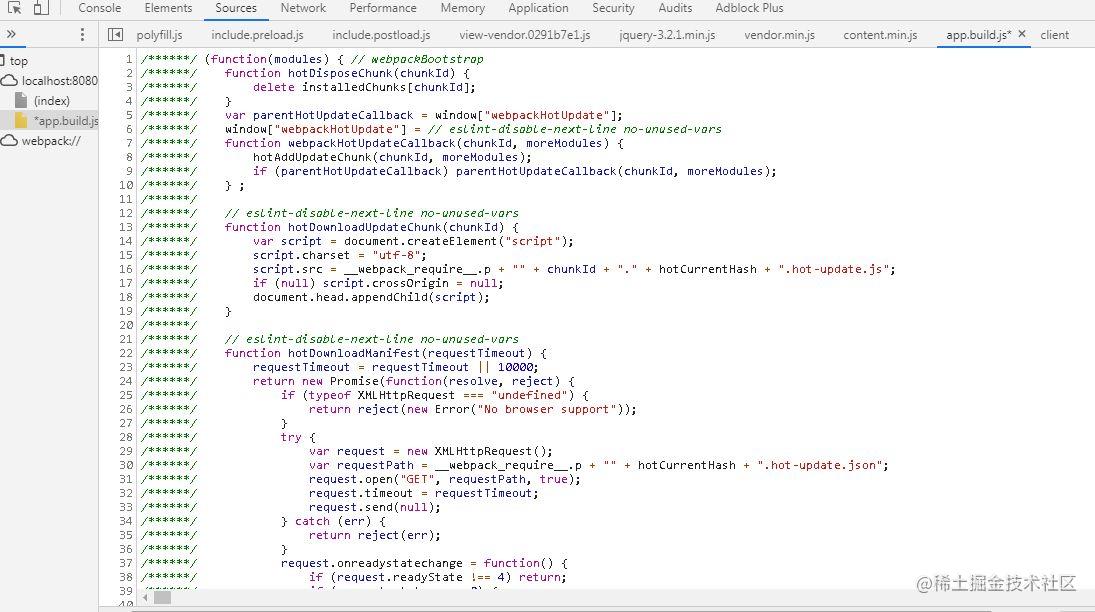Open (index) file in navigator
The height and width of the screenshot is (612, 1095).
click(52, 101)
